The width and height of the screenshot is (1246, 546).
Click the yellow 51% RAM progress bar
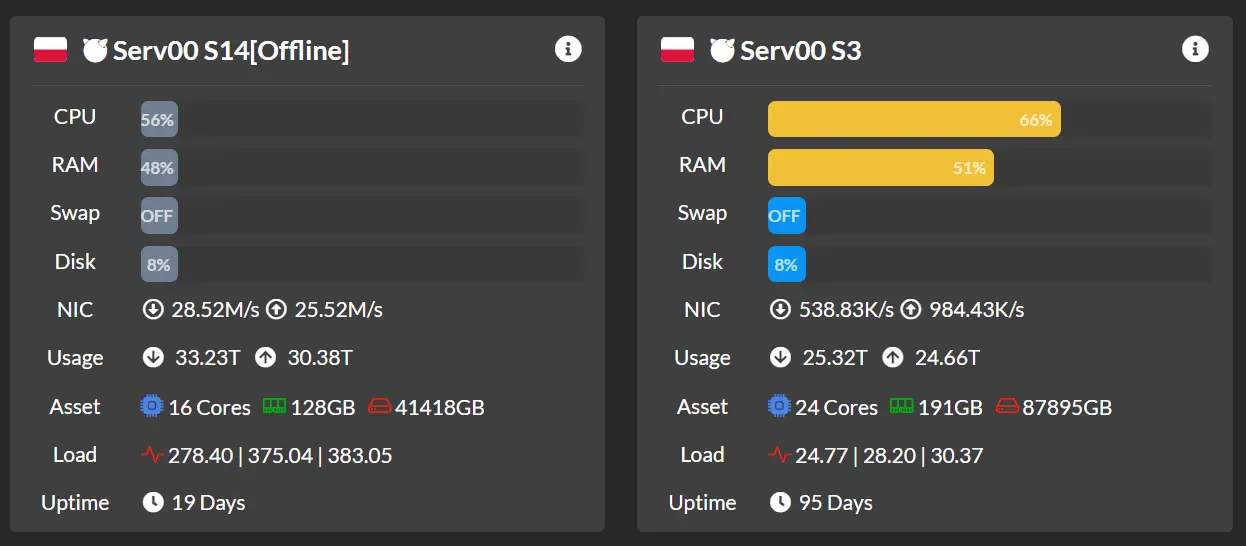[x=881, y=167]
